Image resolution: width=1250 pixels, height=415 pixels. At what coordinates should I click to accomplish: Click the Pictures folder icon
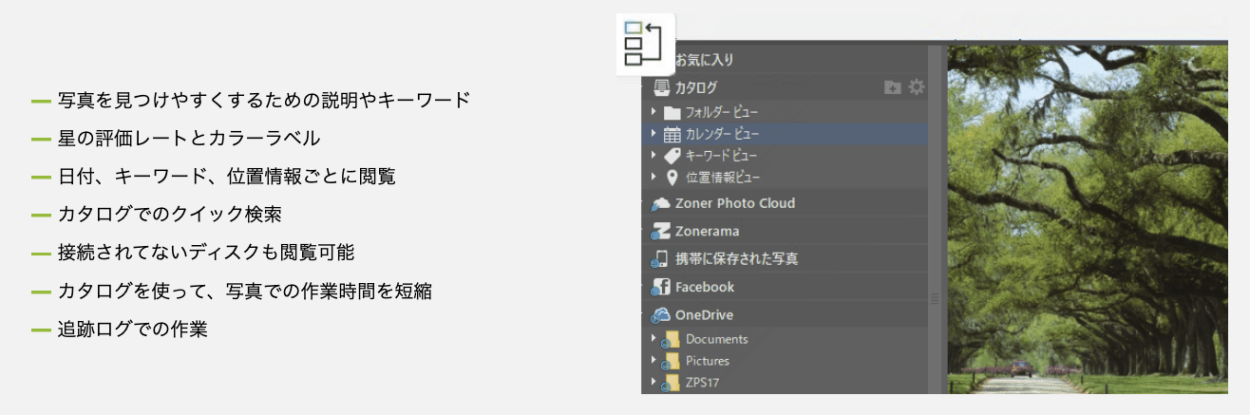click(671, 362)
